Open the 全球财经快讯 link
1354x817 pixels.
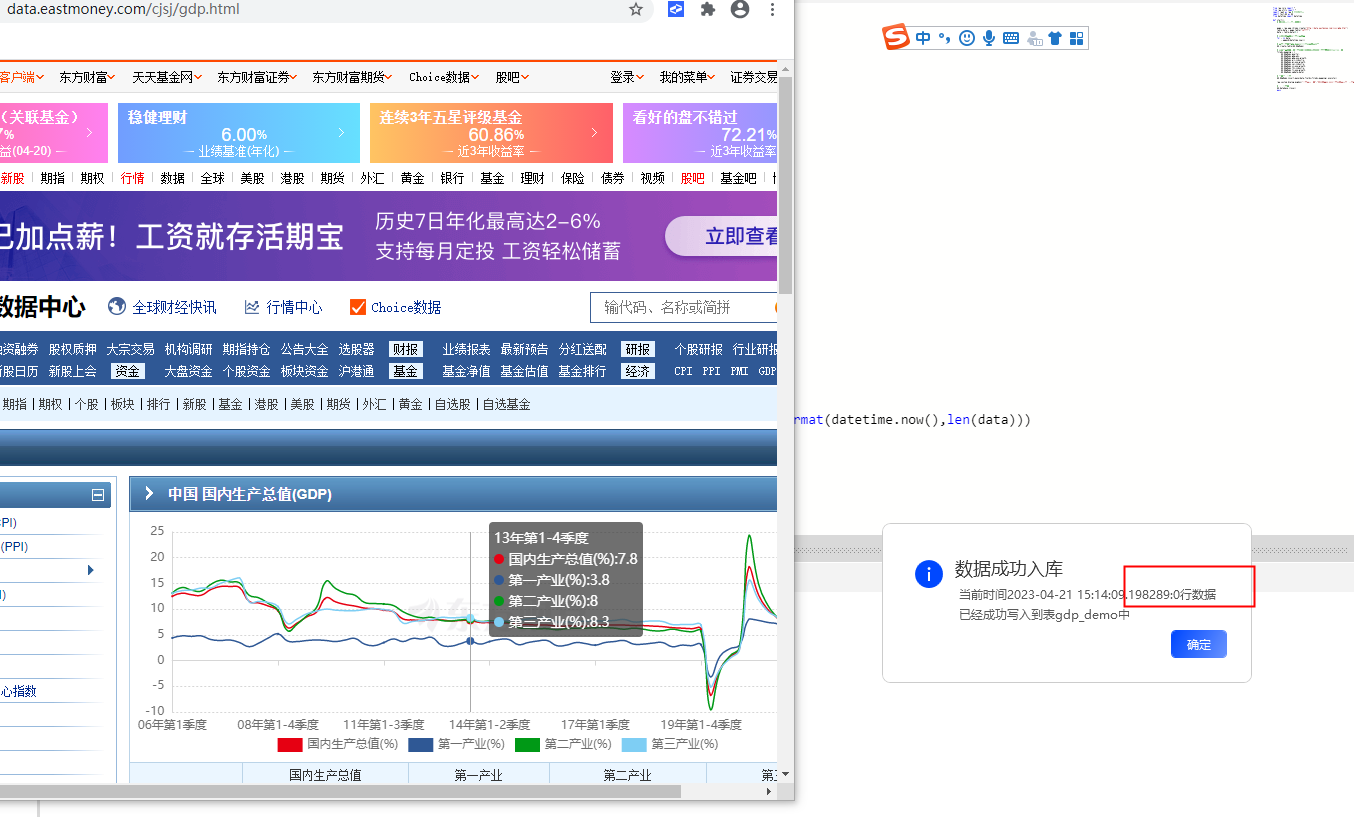tap(174, 307)
